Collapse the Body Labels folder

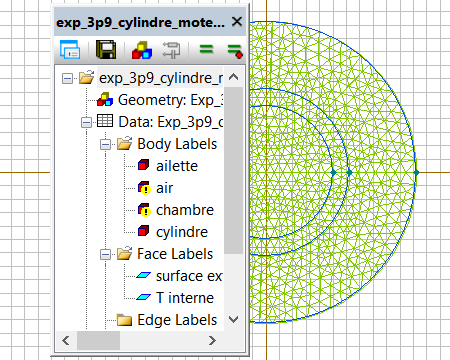(105, 145)
